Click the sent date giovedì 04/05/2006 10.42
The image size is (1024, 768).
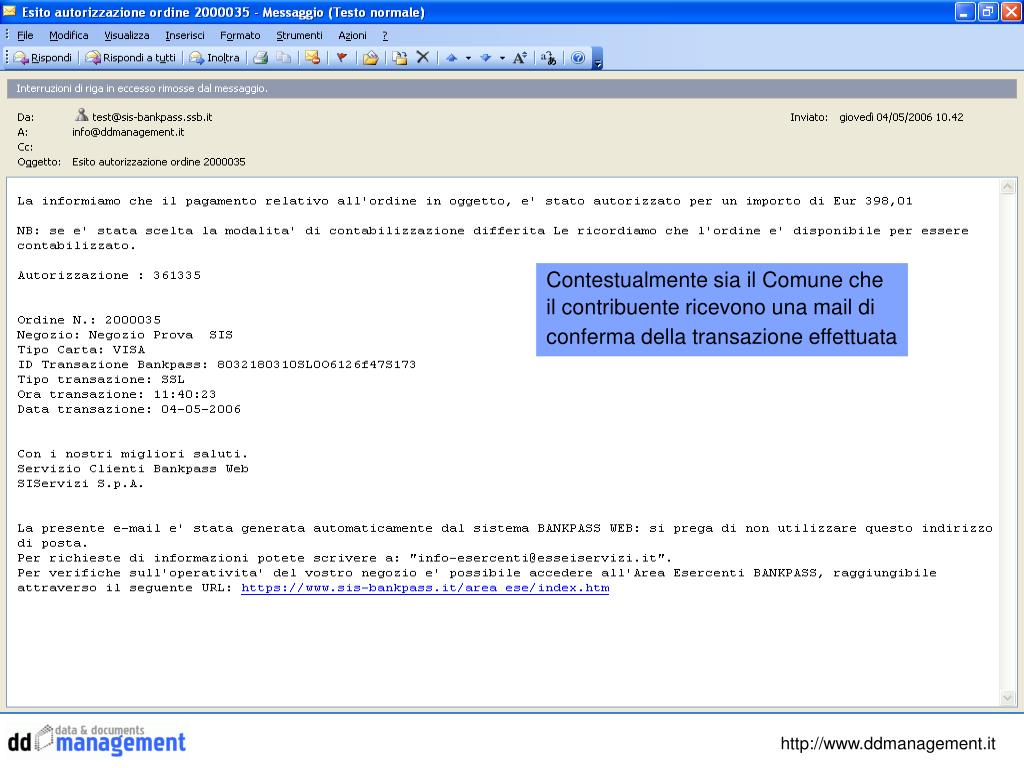pyautogui.click(x=901, y=117)
